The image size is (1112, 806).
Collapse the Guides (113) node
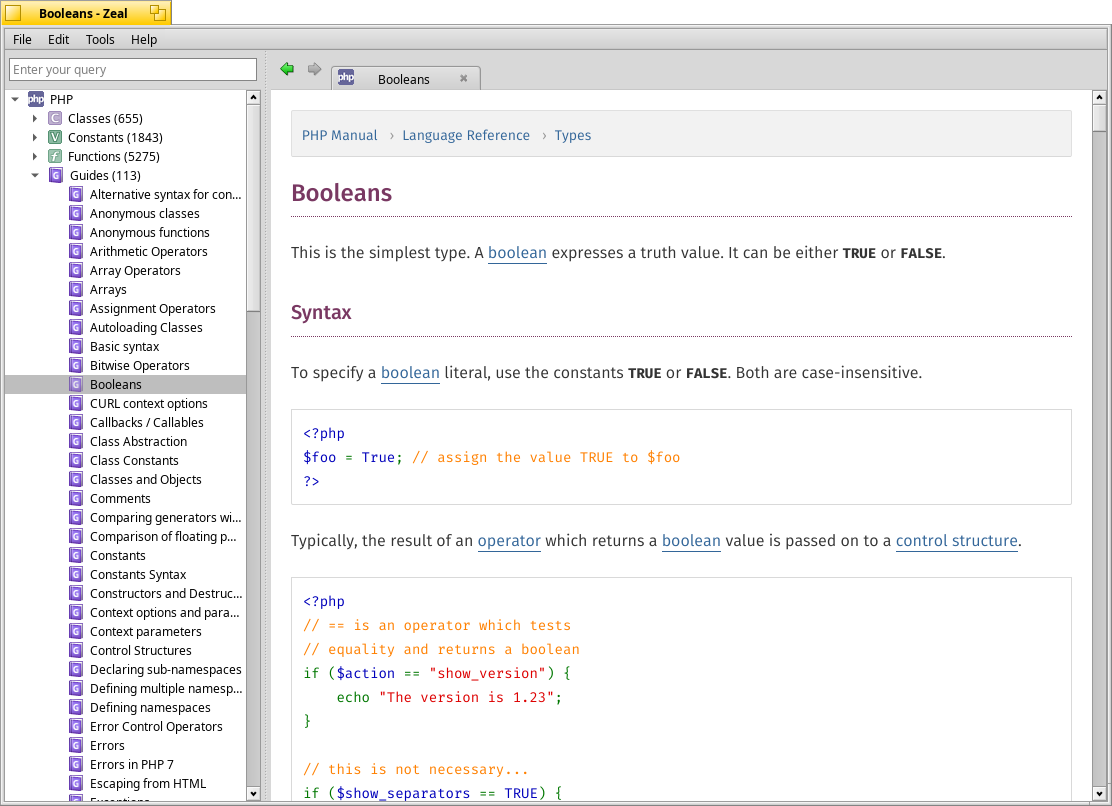pos(35,175)
